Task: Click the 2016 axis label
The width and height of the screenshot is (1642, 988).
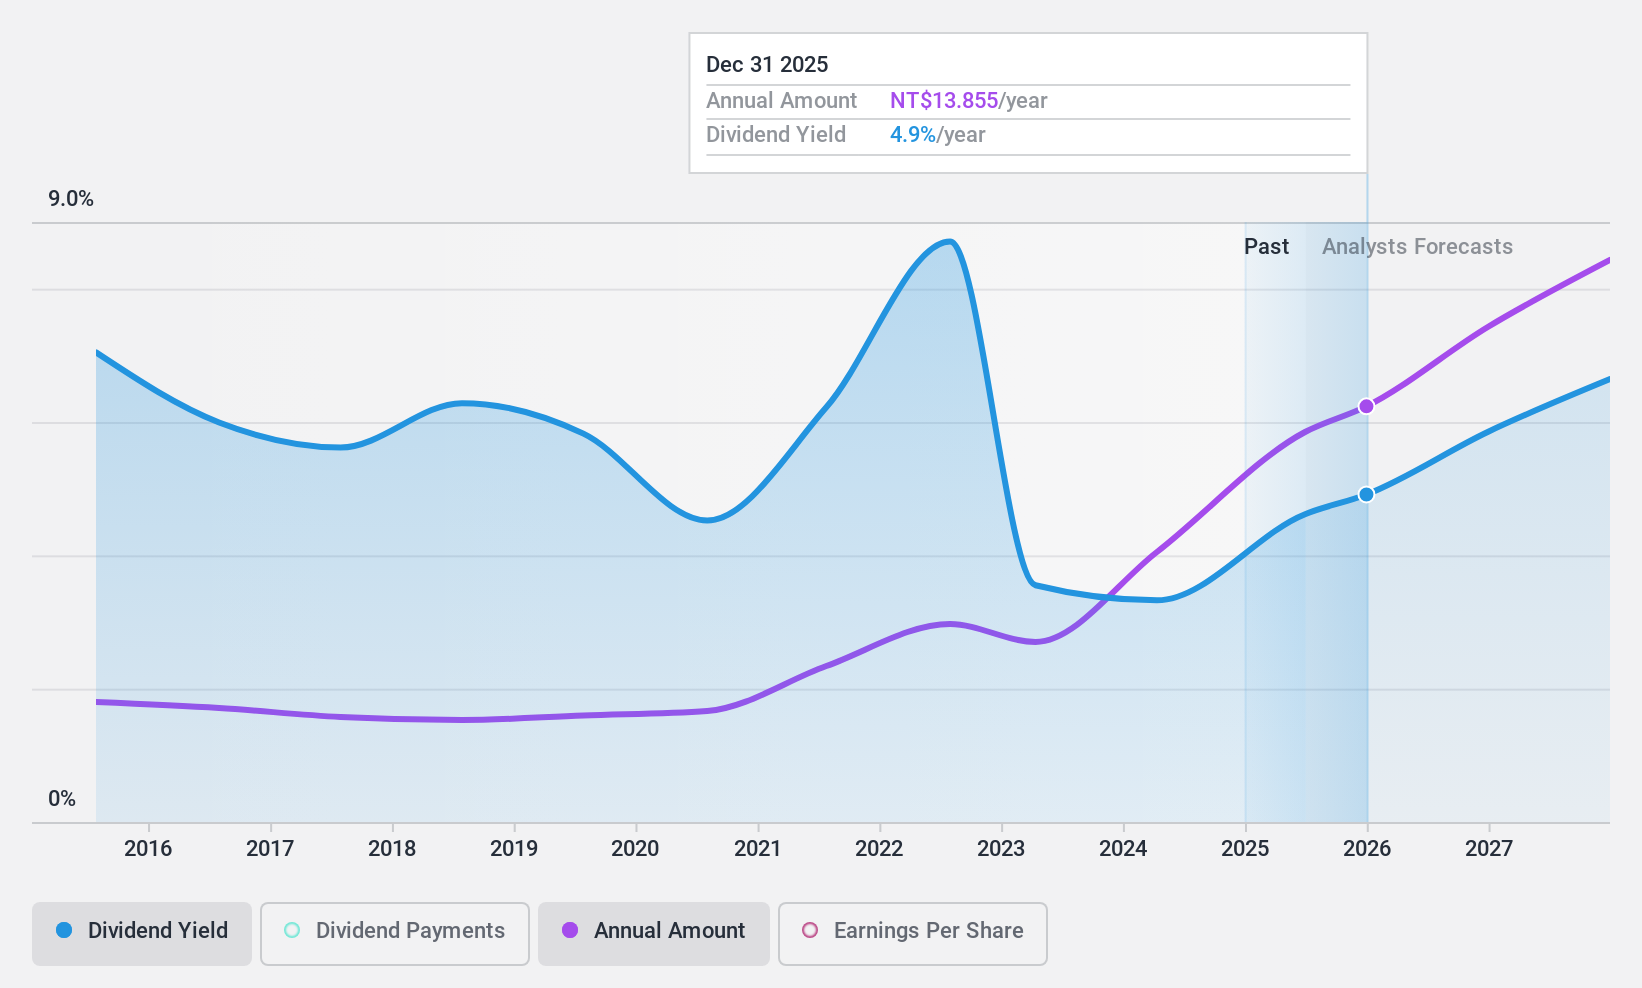Action: click(x=148, y=849)
